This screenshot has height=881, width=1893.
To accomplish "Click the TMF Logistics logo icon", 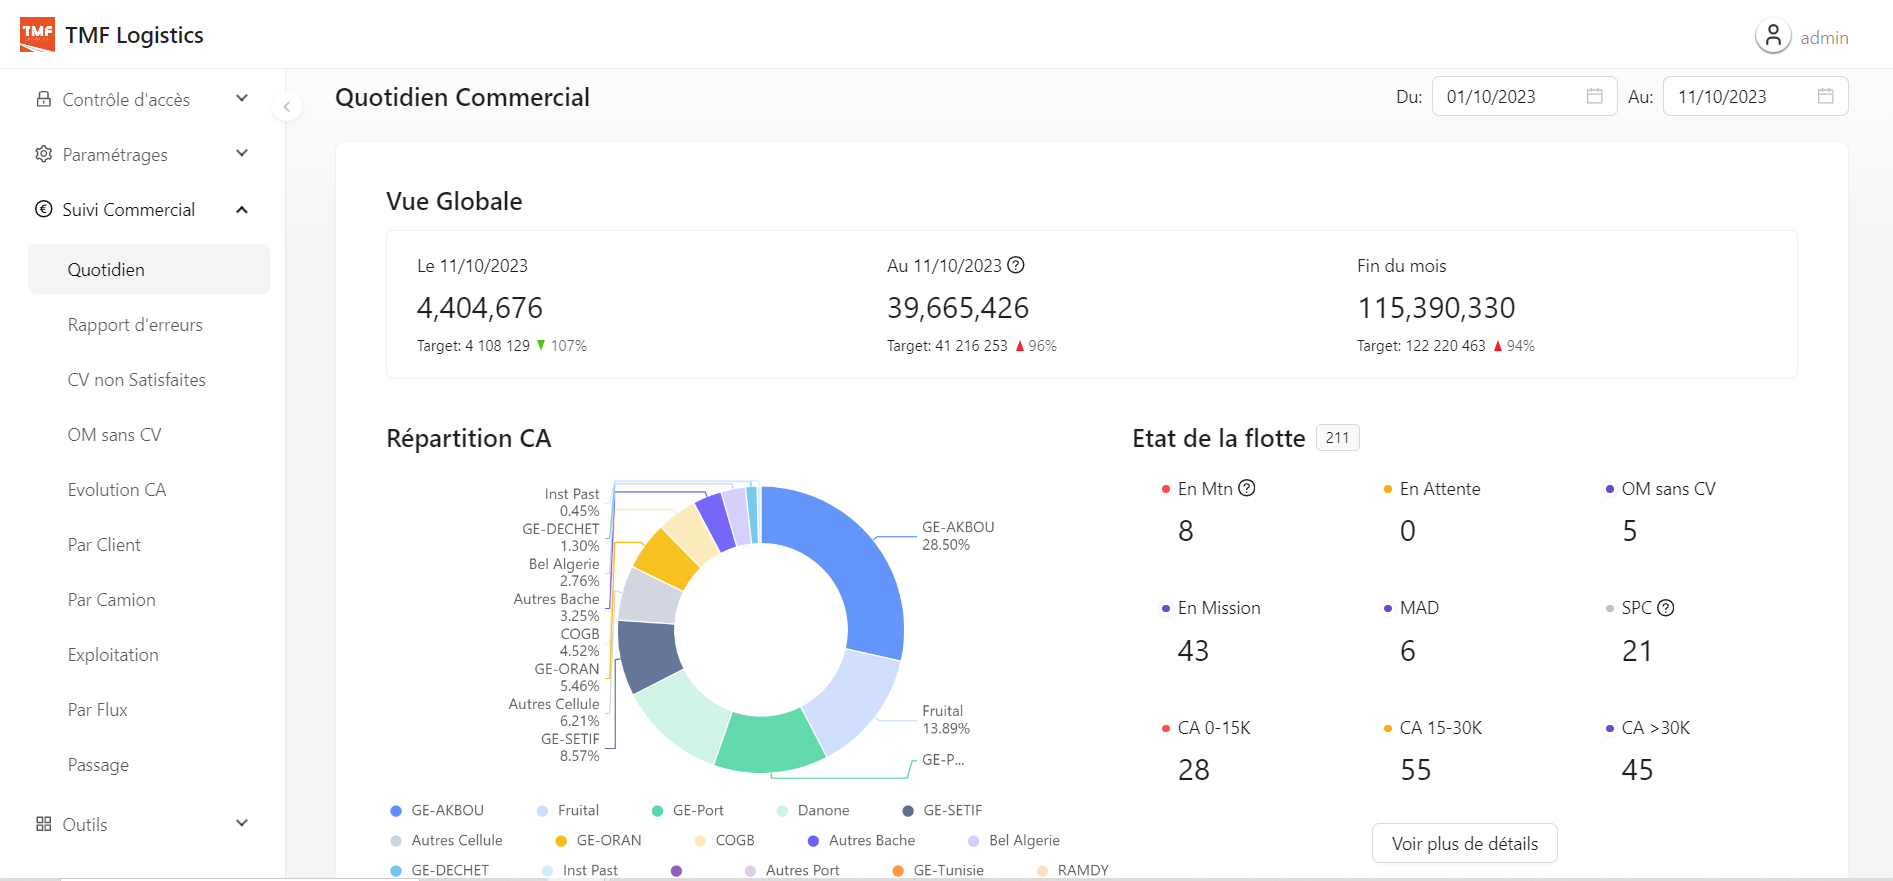I will point(37,35).
